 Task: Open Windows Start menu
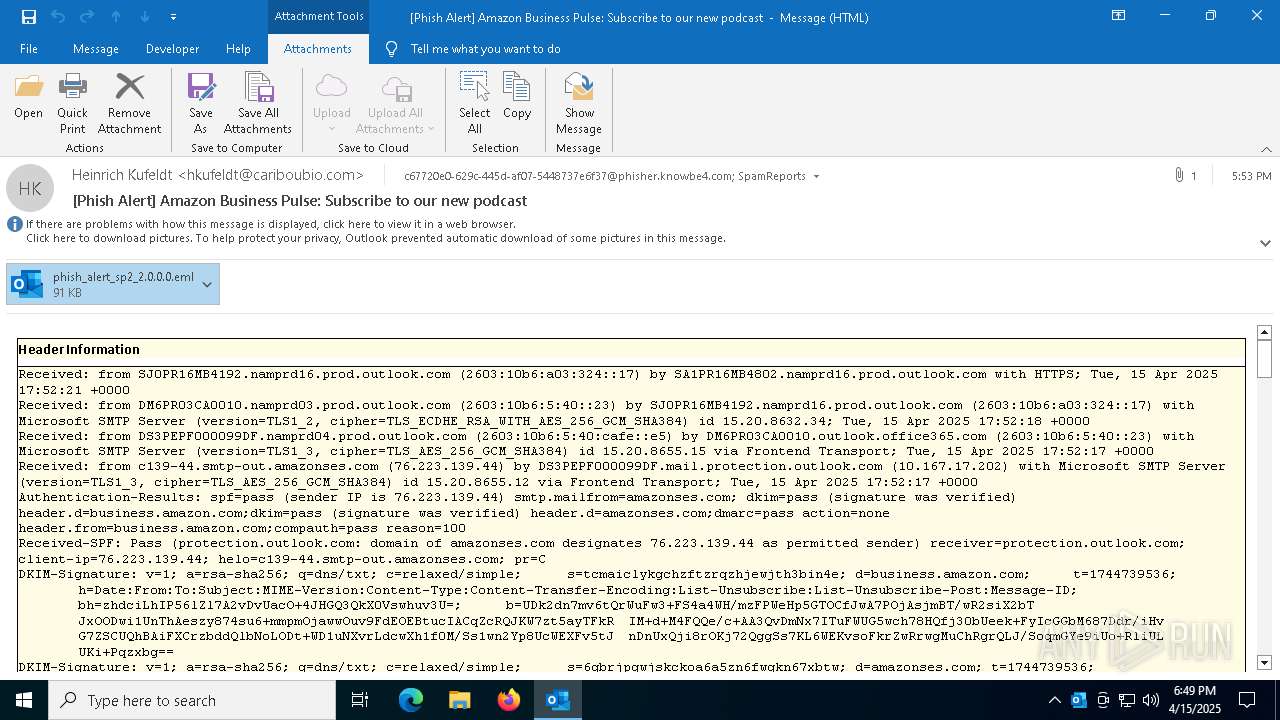[x=24, y=700]
